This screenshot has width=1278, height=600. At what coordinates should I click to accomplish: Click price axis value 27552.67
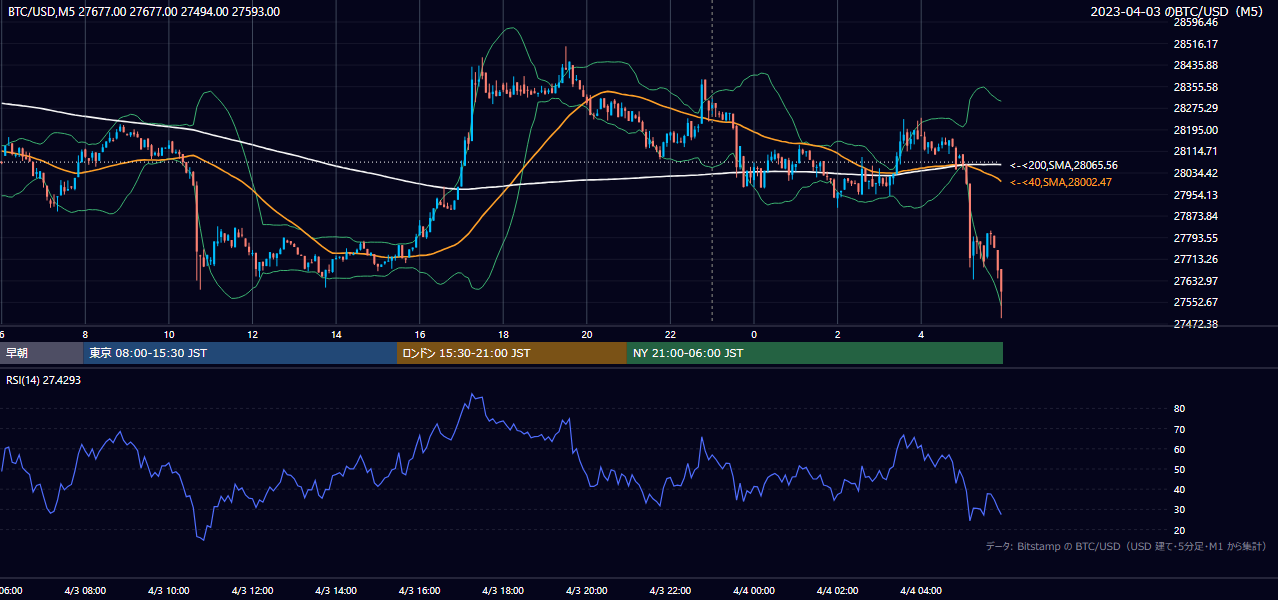[1195, 302]
